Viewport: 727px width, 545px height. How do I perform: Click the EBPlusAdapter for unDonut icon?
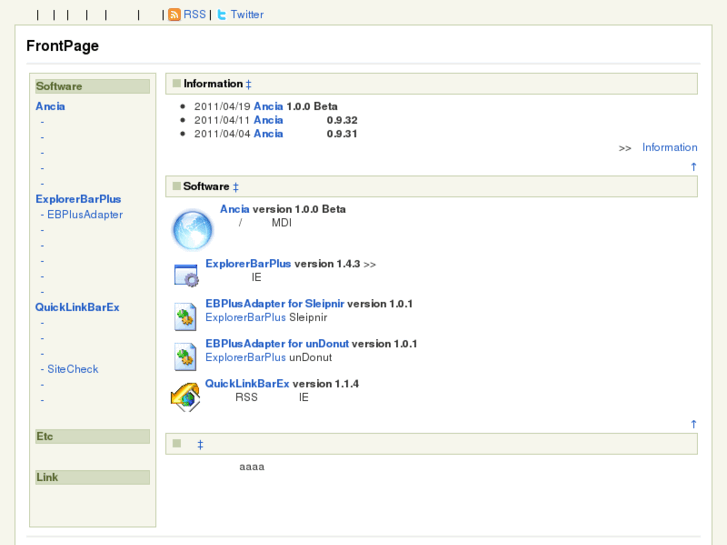(186, 356)
